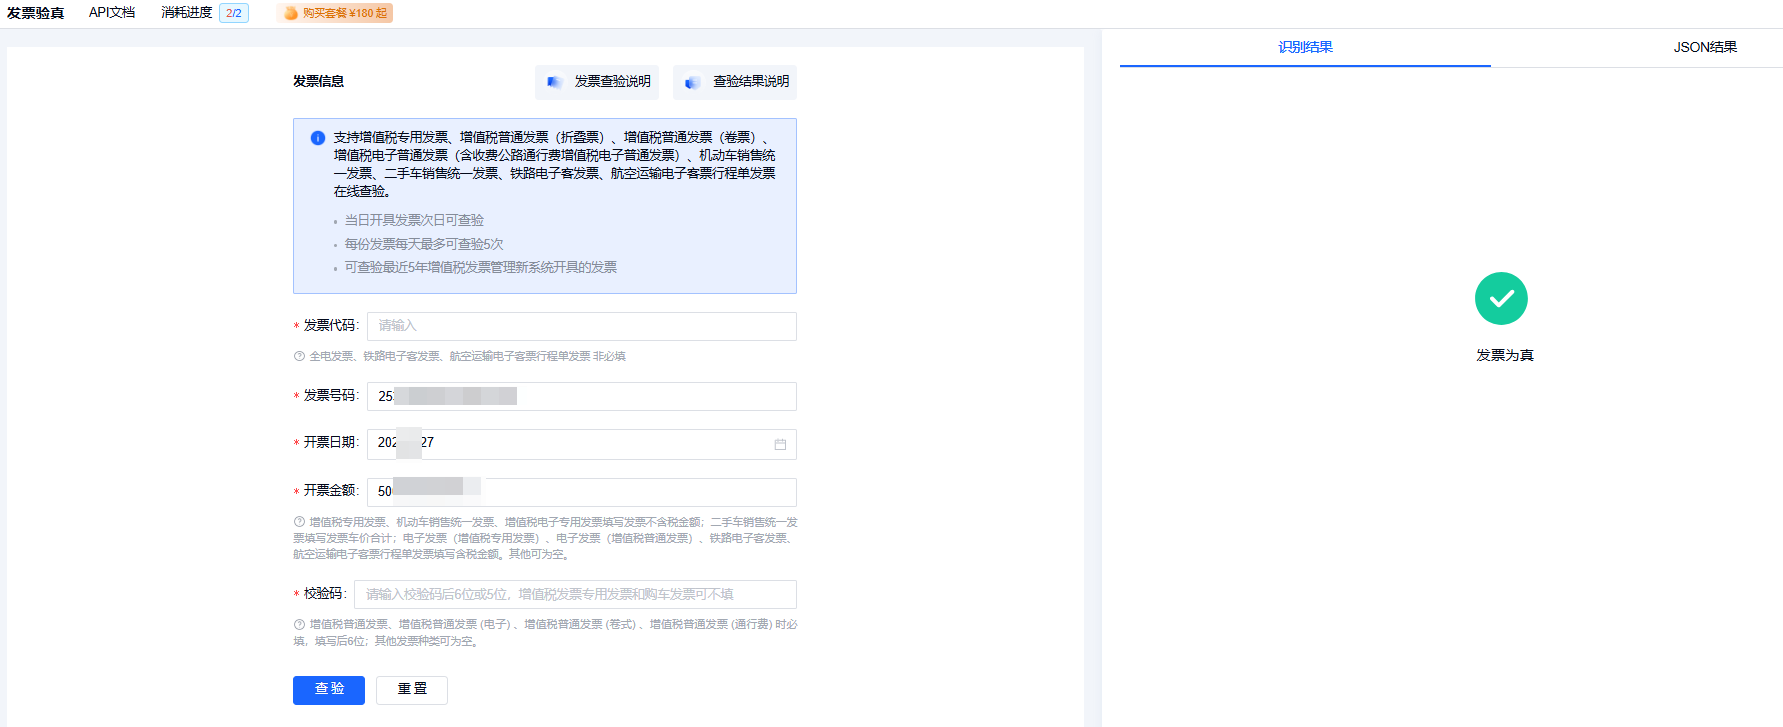Open the 发票验真 tab
The height and width of the screenshot is (727, 1783).
pyautogui.click(x=36, y=13)
